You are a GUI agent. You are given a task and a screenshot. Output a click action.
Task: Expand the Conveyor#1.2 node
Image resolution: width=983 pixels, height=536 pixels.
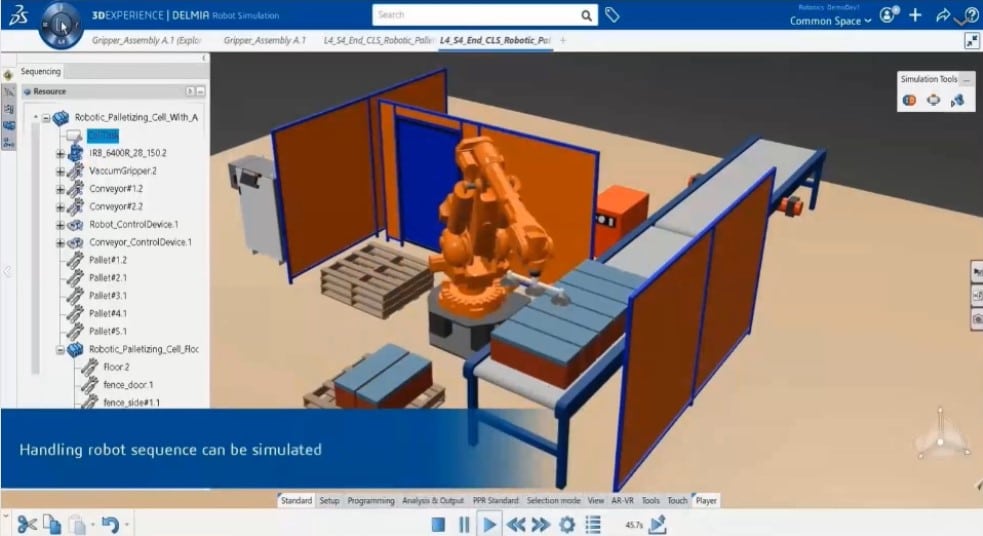pos(60,189)
